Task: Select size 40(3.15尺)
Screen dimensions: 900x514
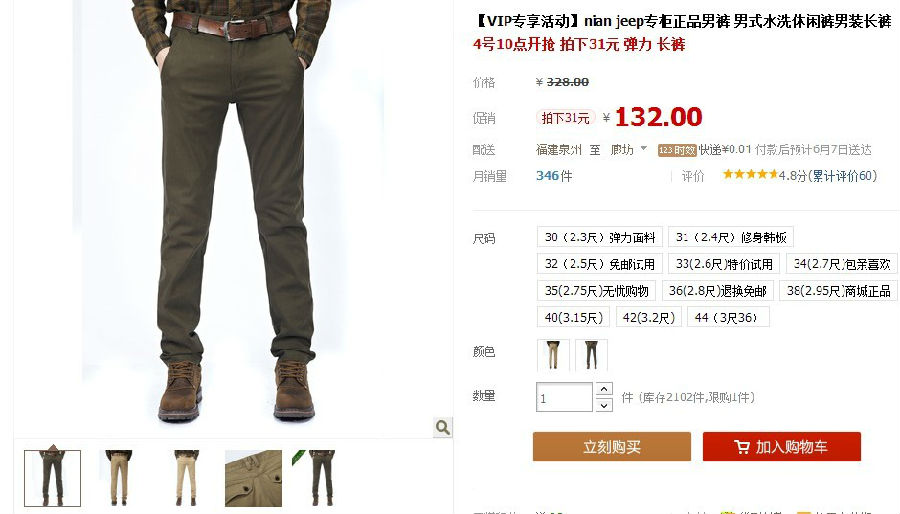Action: (573, 317)
